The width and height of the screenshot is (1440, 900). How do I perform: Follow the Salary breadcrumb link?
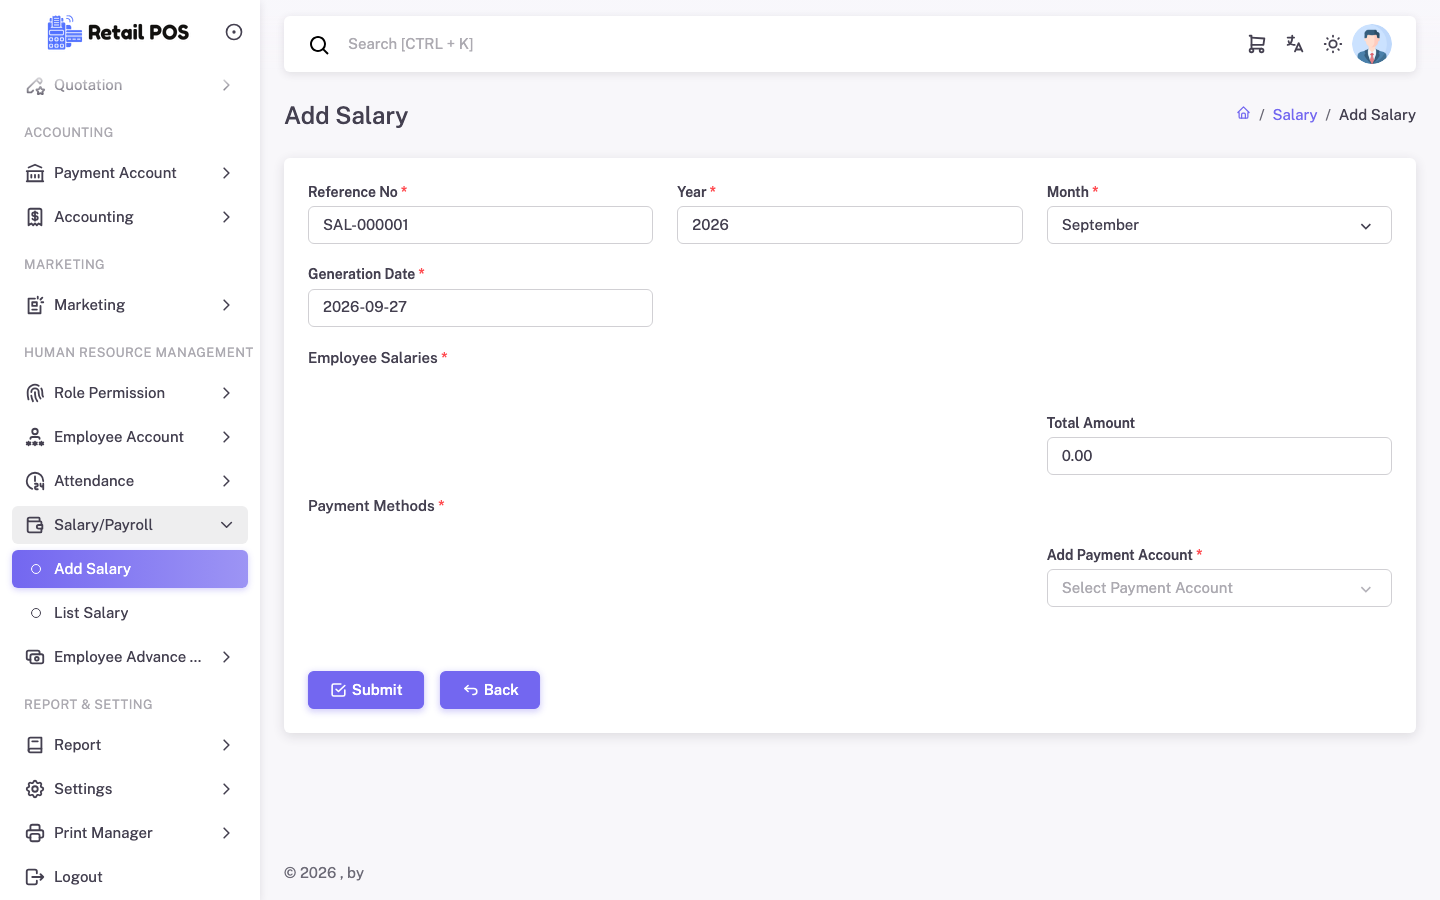point(1294,115)
